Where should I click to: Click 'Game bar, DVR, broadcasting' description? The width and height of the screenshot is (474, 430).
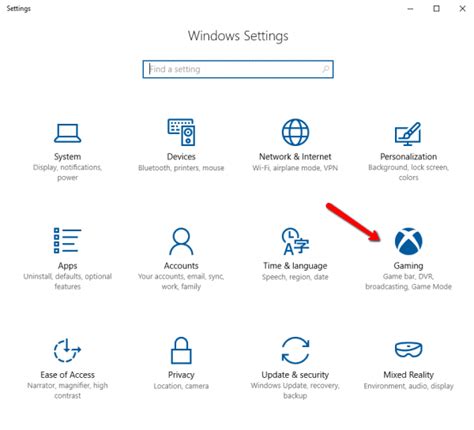[x=408, y=281]
